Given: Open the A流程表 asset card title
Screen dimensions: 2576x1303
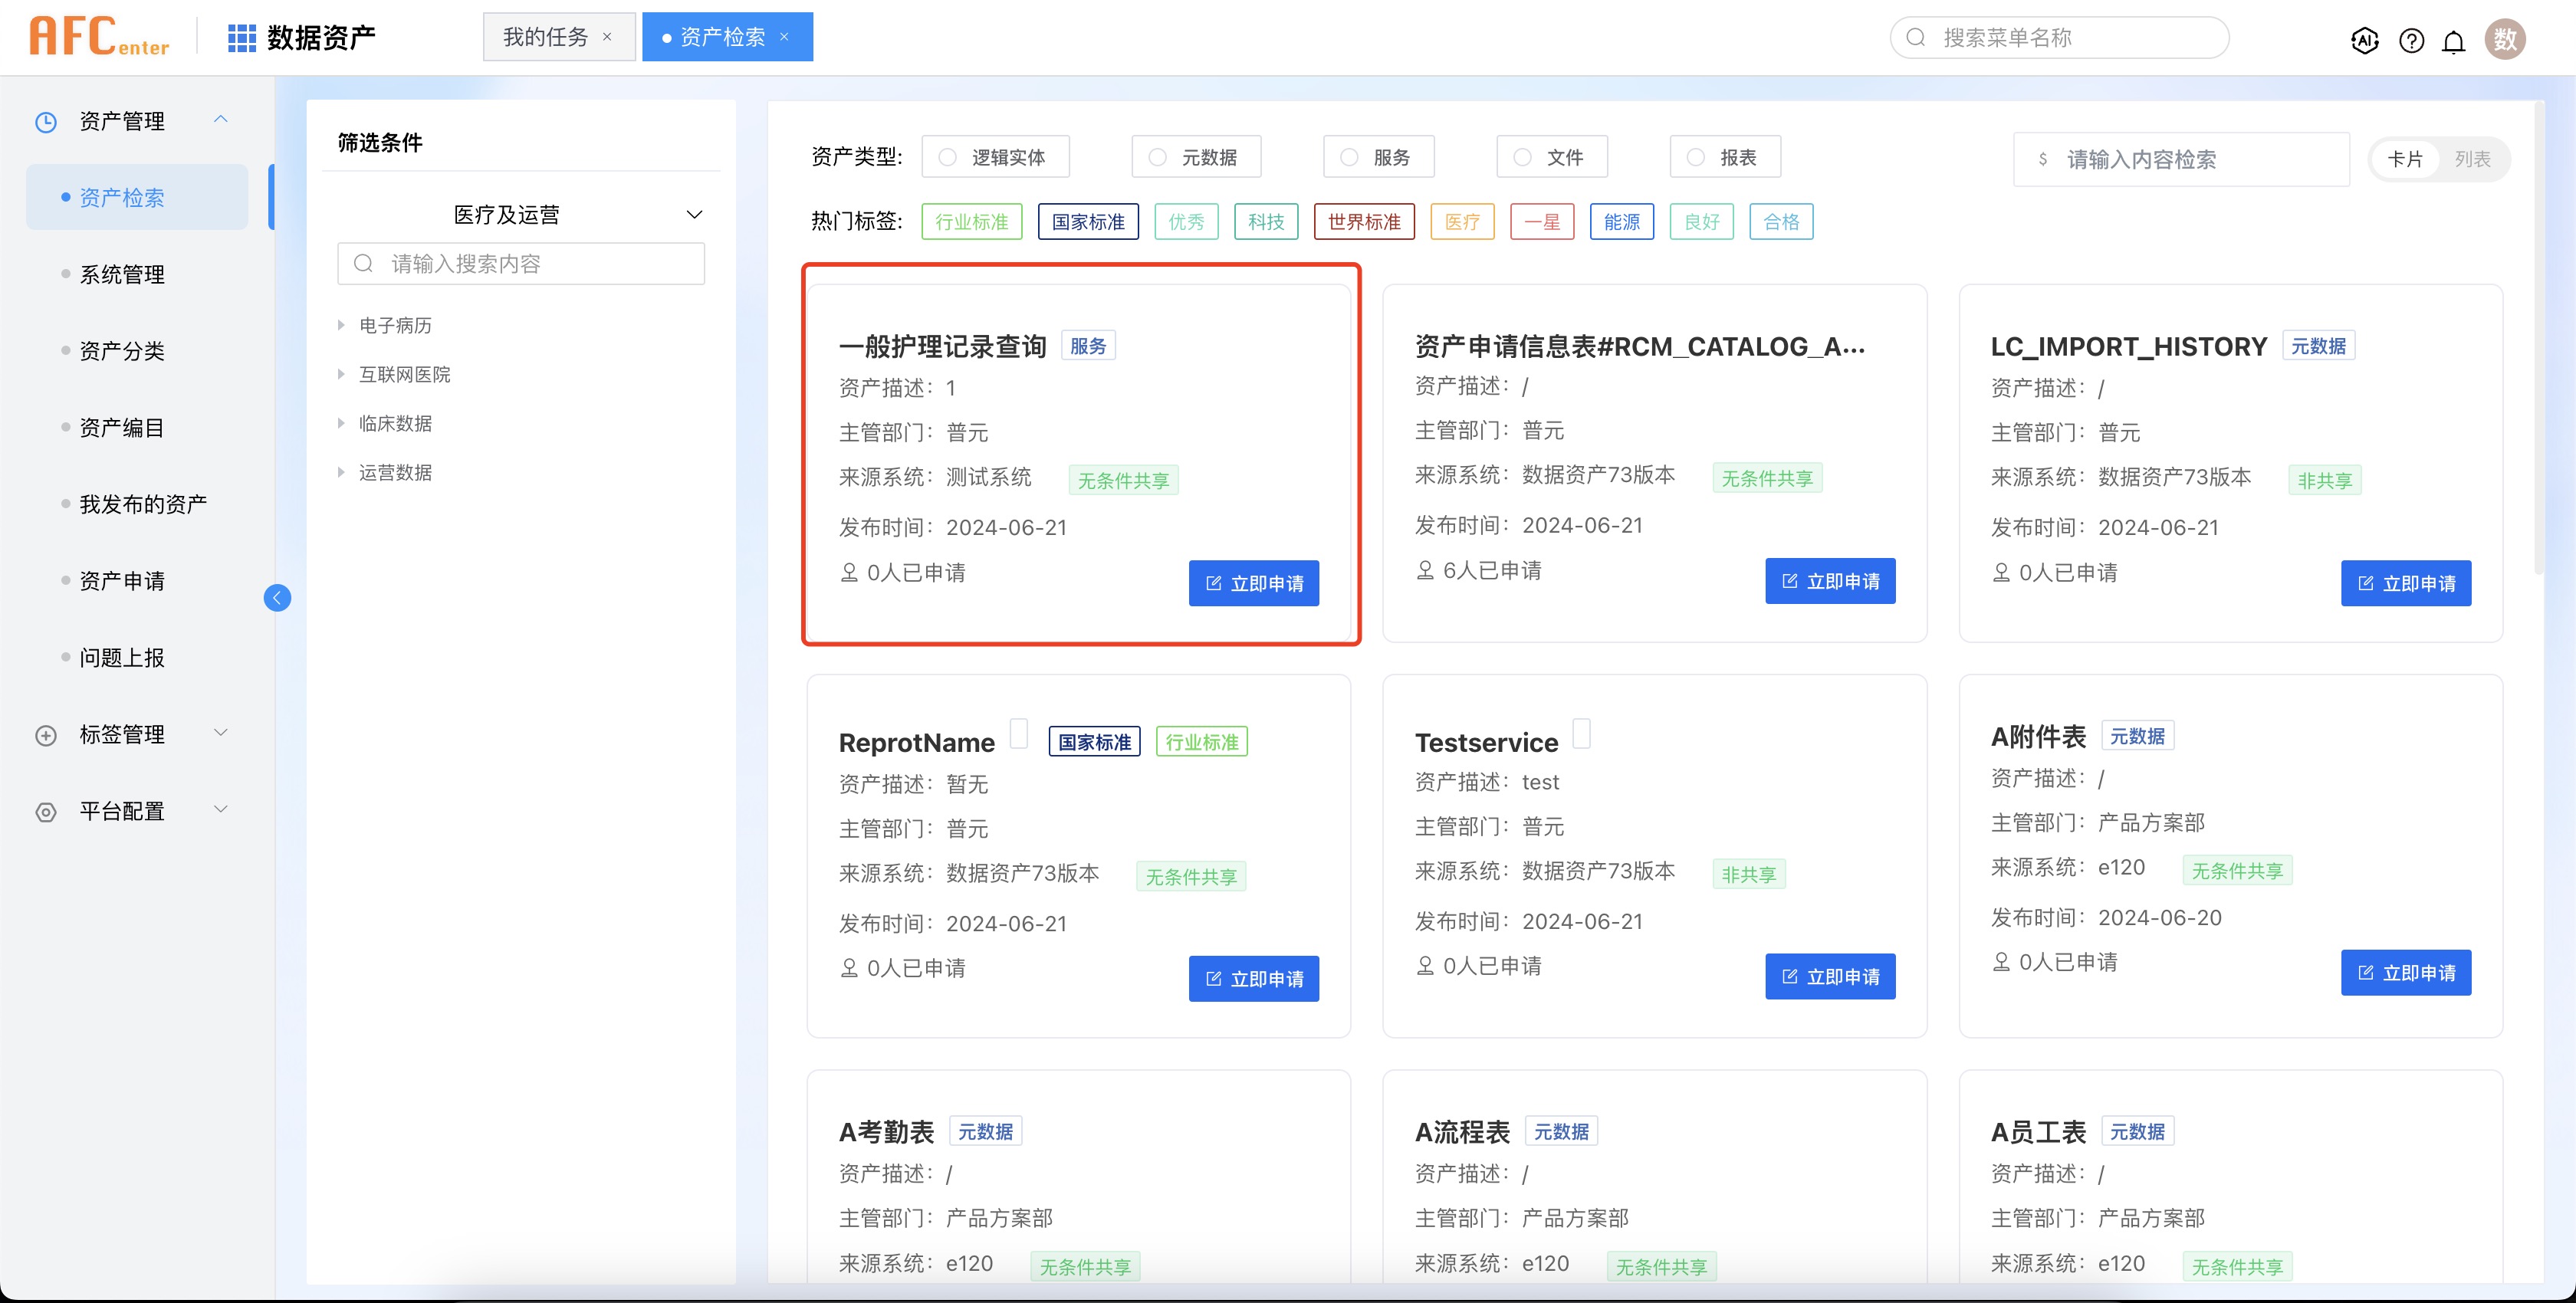Looking at the screenshot, I should tap(1462, 1132).
